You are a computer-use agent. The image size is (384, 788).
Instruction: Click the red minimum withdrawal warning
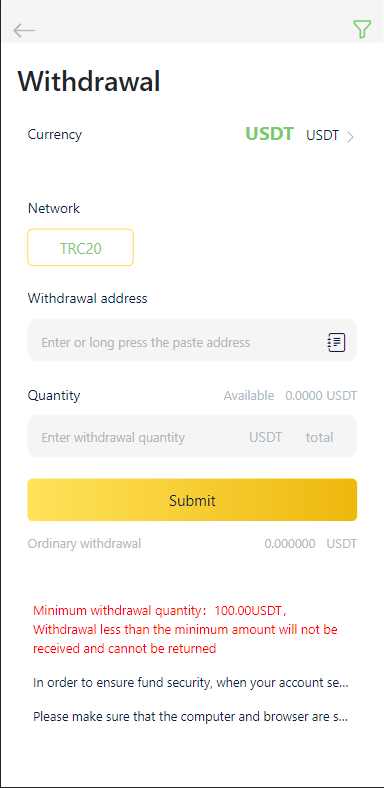tap(185, 630)
